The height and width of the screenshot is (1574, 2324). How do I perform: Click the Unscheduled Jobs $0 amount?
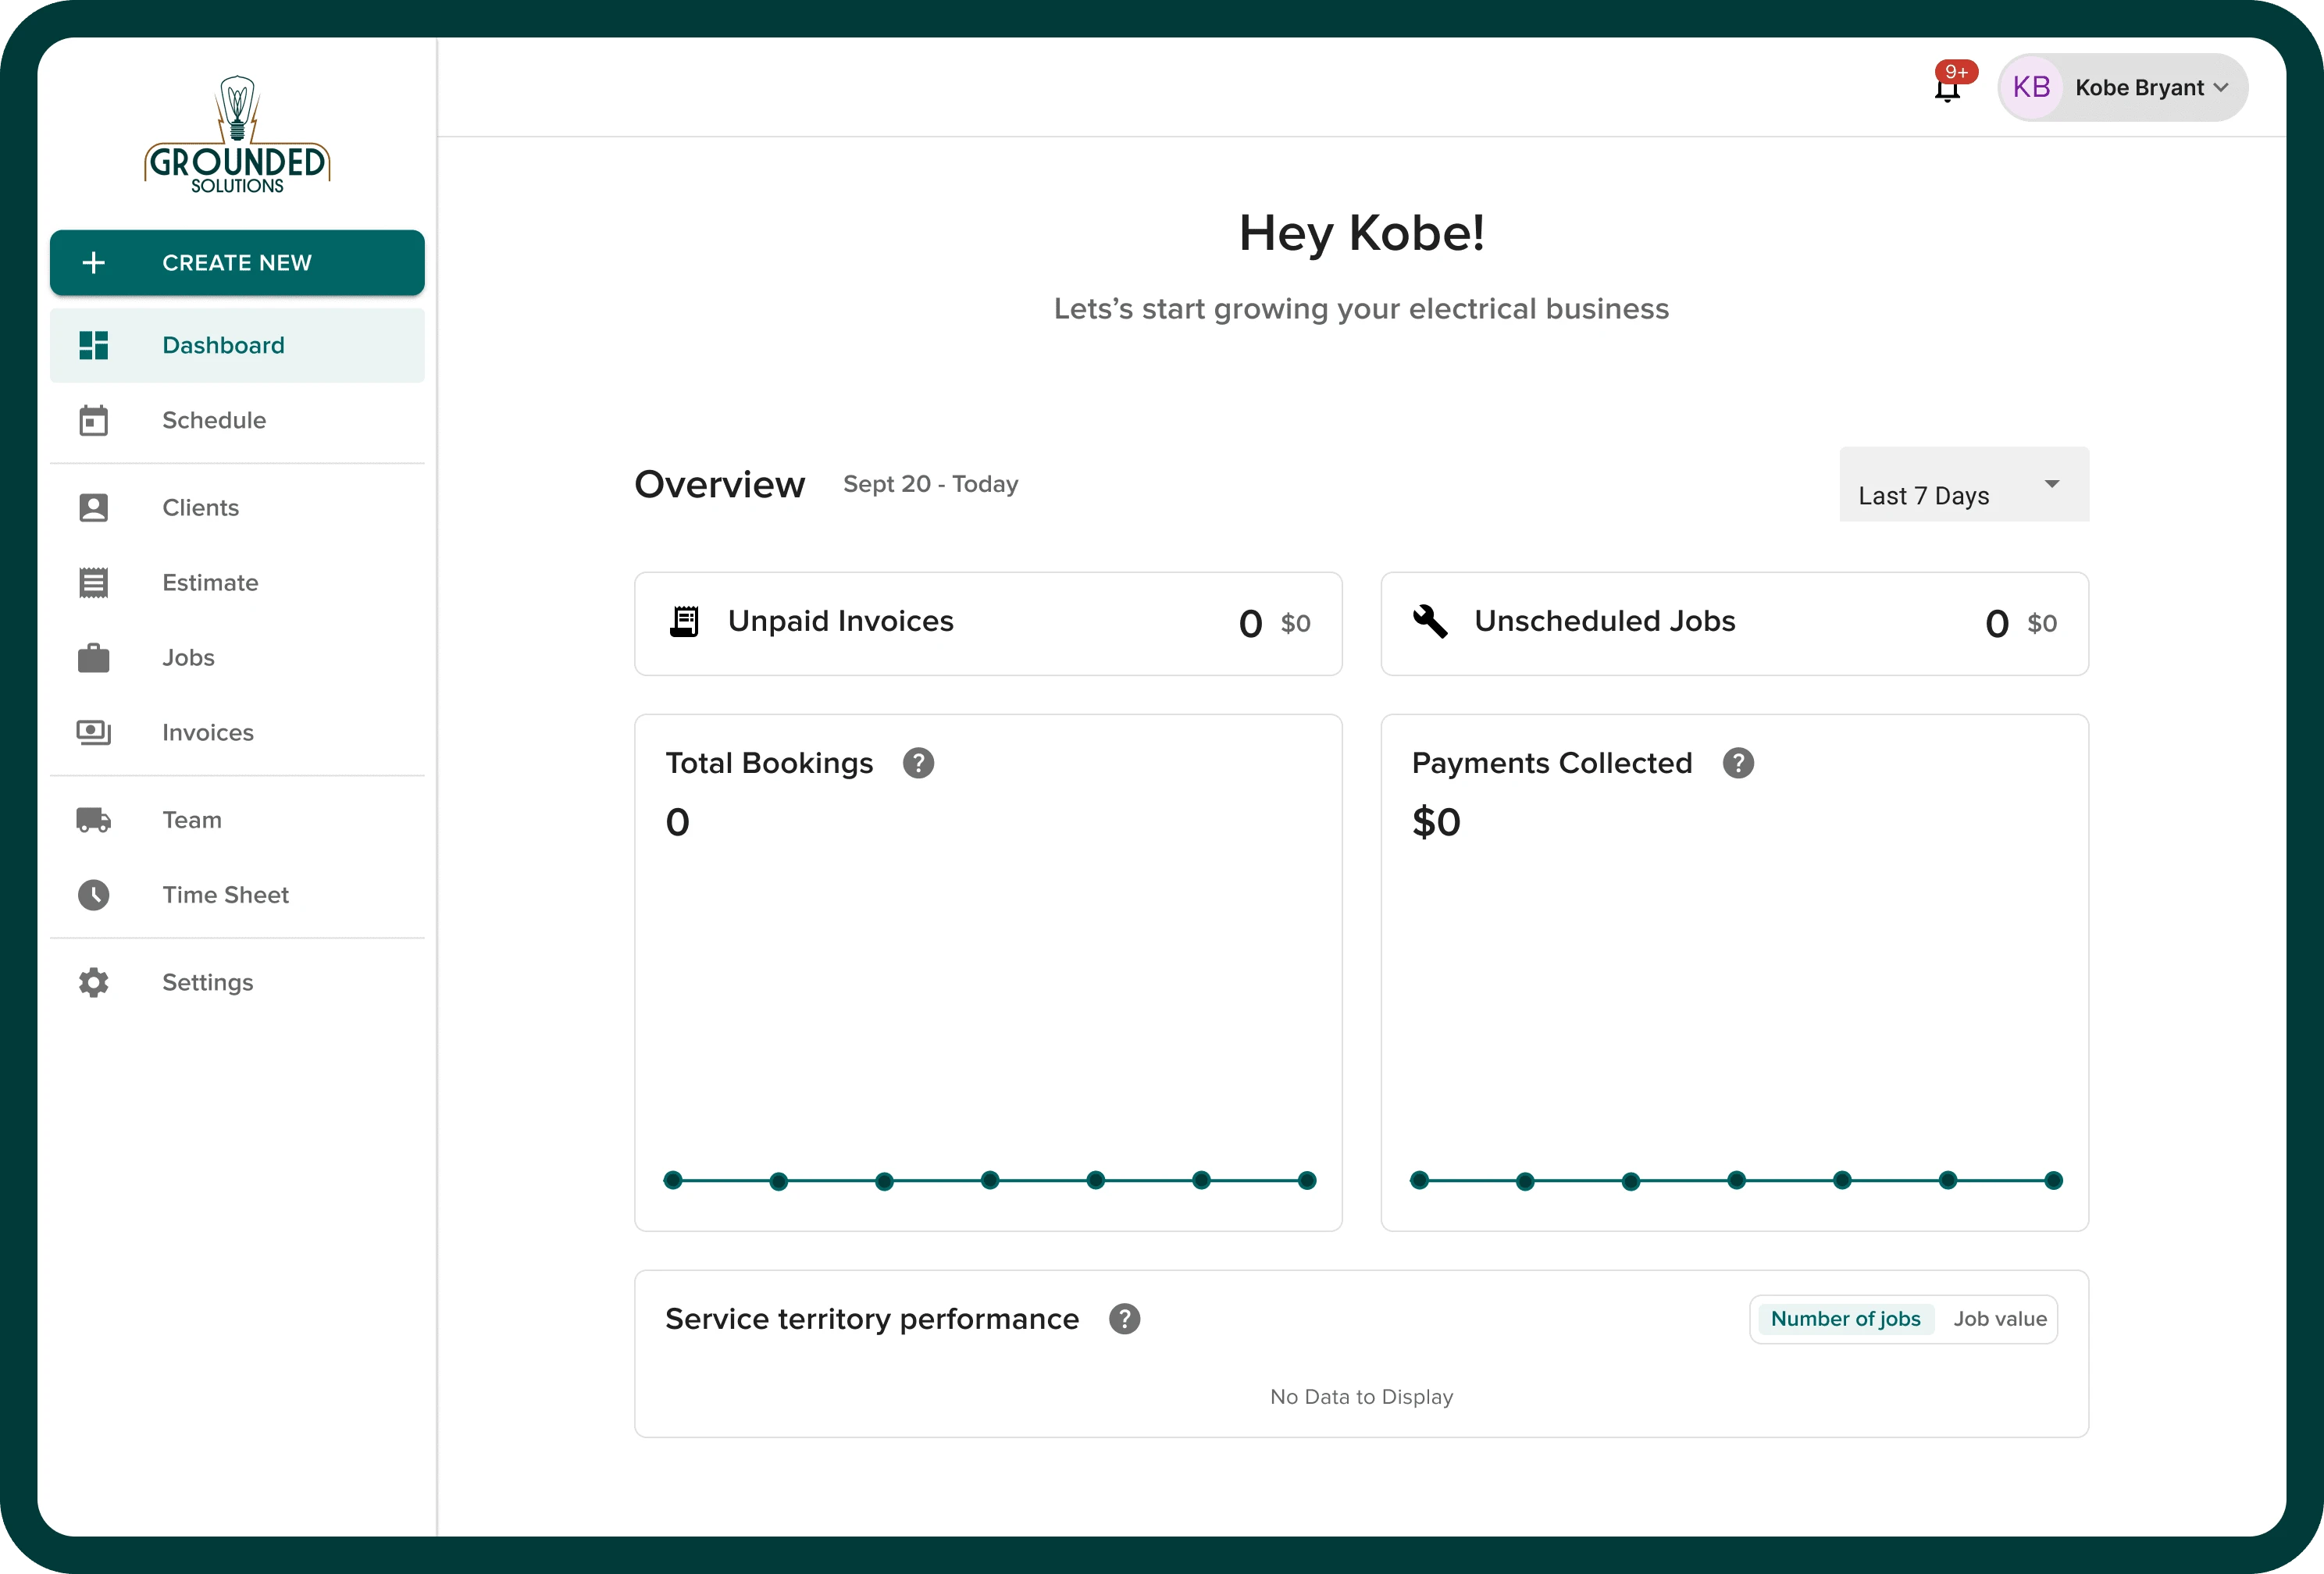point(2042,624)
